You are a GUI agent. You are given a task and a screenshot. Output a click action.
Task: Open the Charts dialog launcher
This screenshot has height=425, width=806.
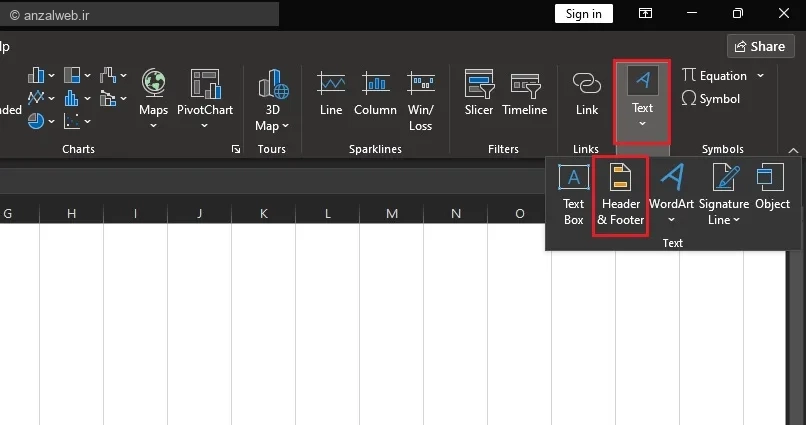pos(236,149)
